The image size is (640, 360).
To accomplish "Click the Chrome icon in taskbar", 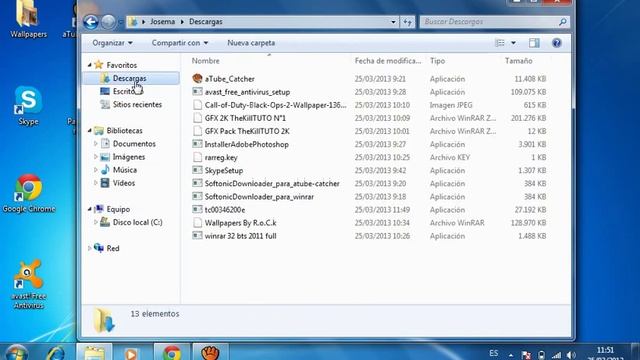I will coord(172,353).
